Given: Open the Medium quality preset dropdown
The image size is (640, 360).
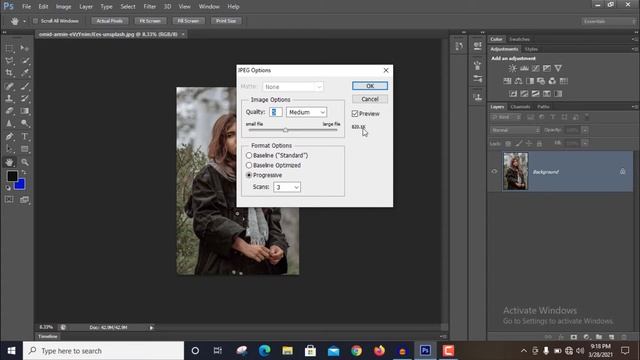Looking at the screenshot, I should [306, 112].
